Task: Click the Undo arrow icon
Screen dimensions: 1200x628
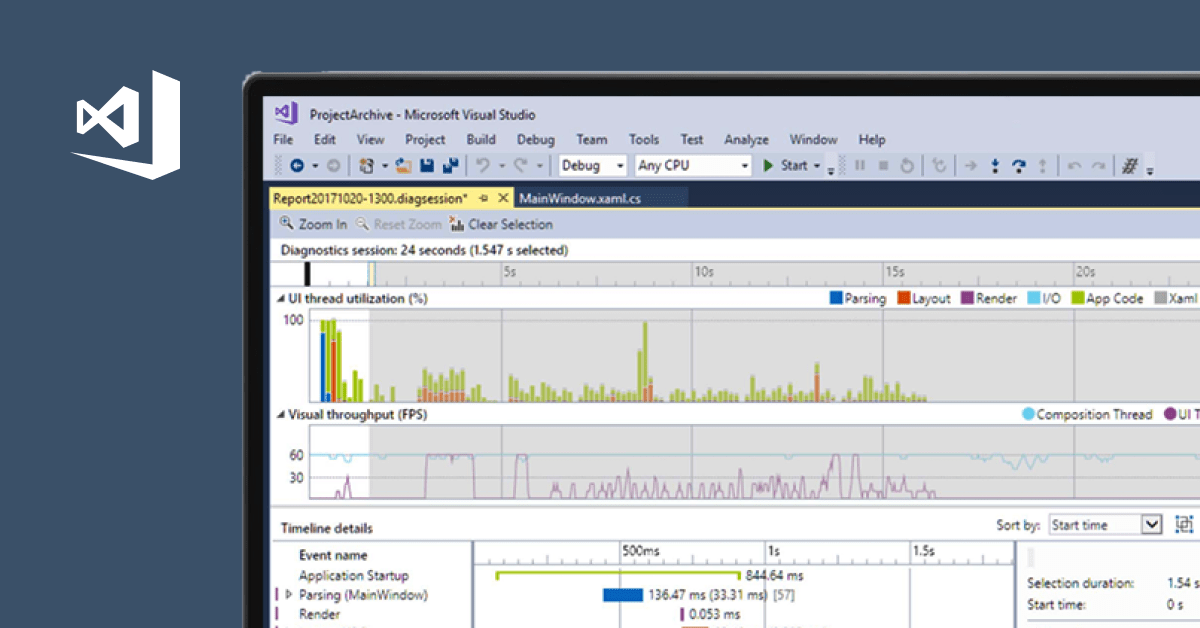Action: (x=483, y=166)
